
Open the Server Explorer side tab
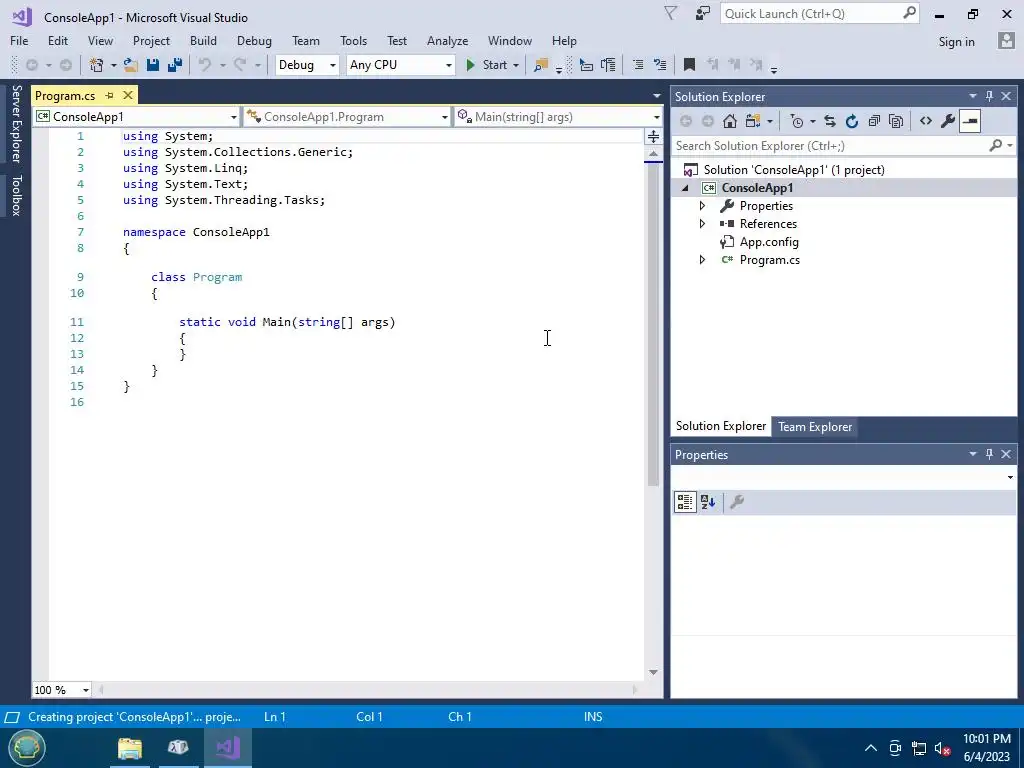click(16, 123)
